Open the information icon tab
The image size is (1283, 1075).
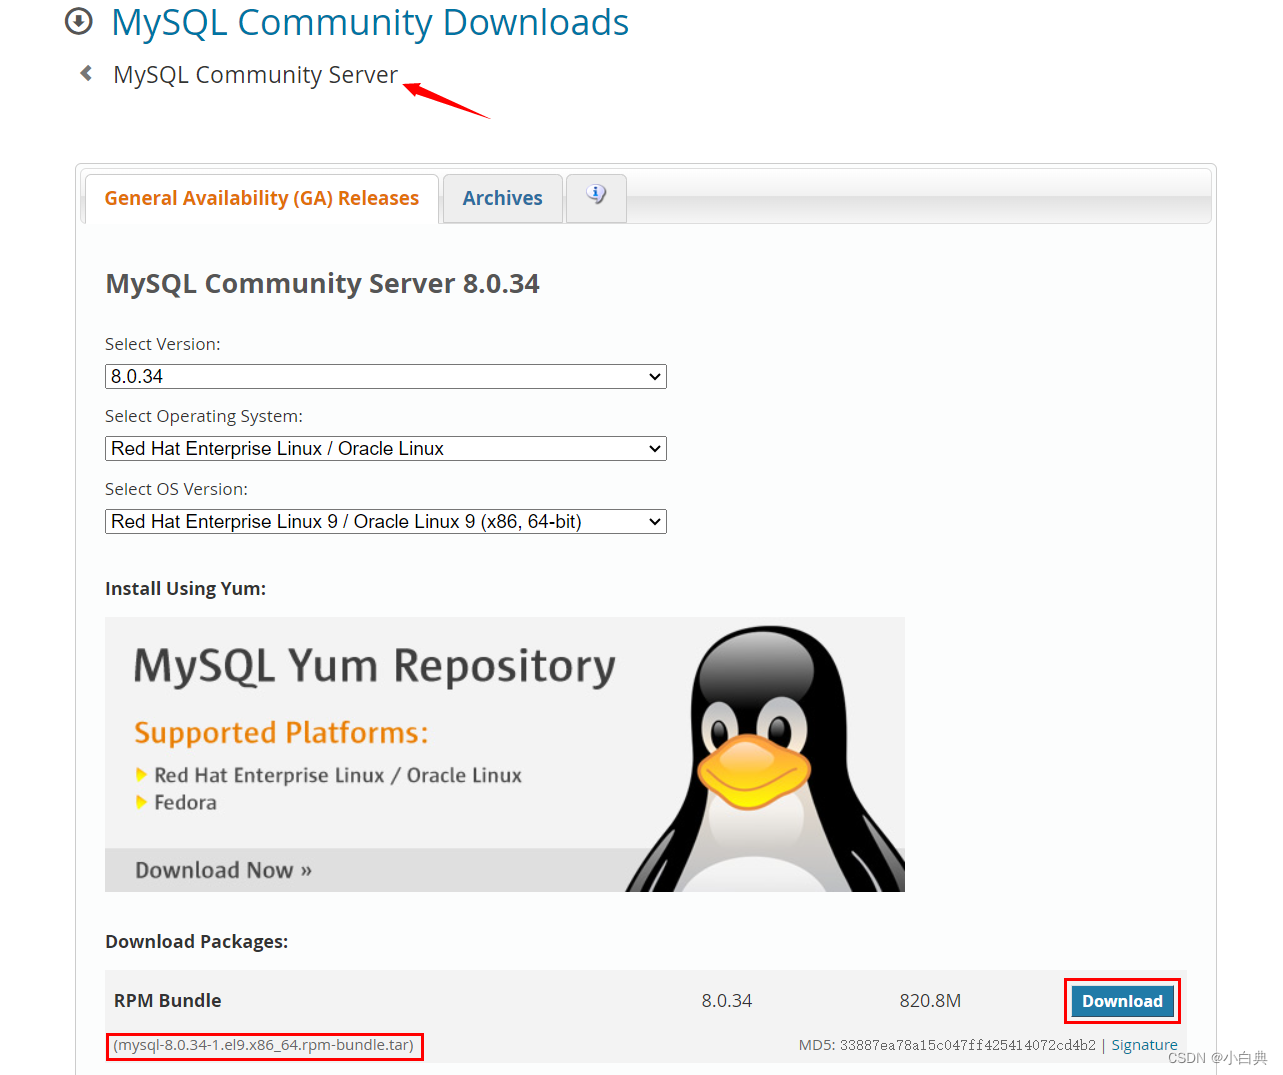tap(596, 197)
